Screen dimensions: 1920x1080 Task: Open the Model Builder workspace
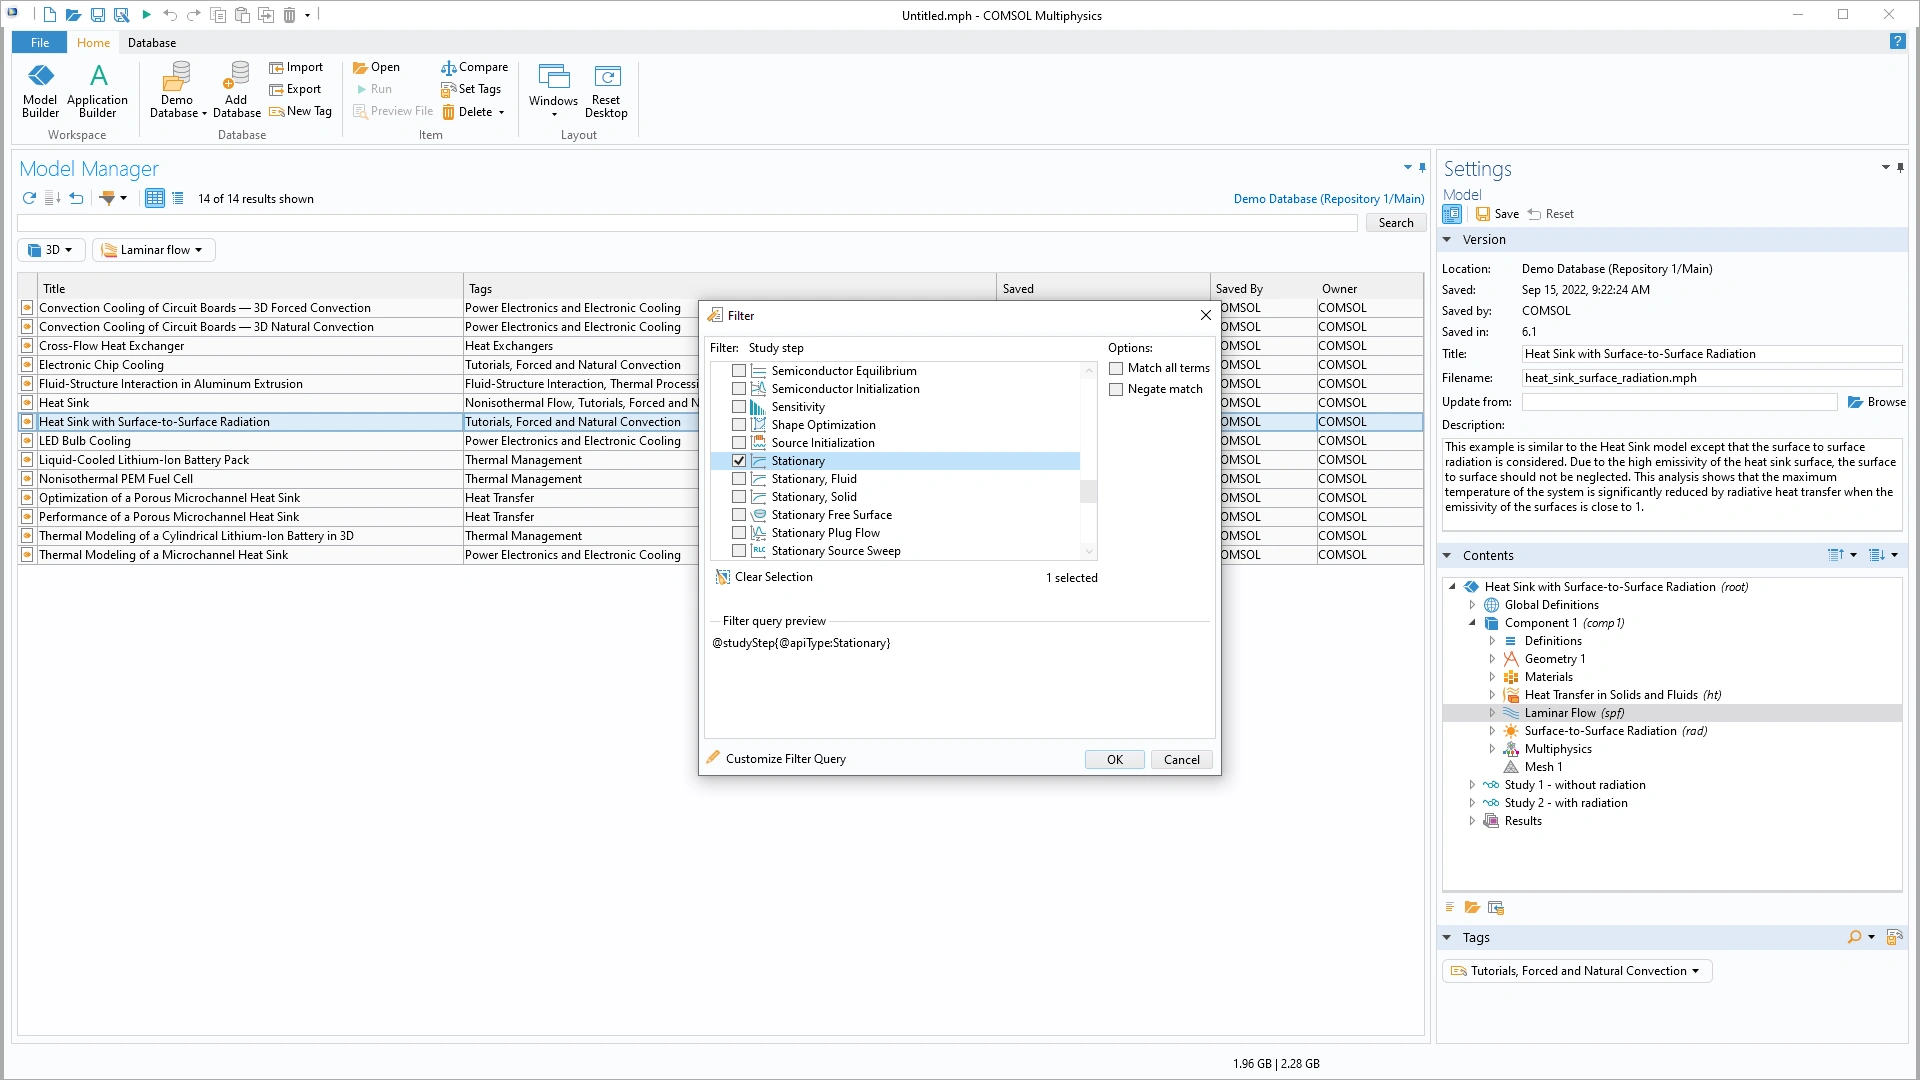point(40,89)
